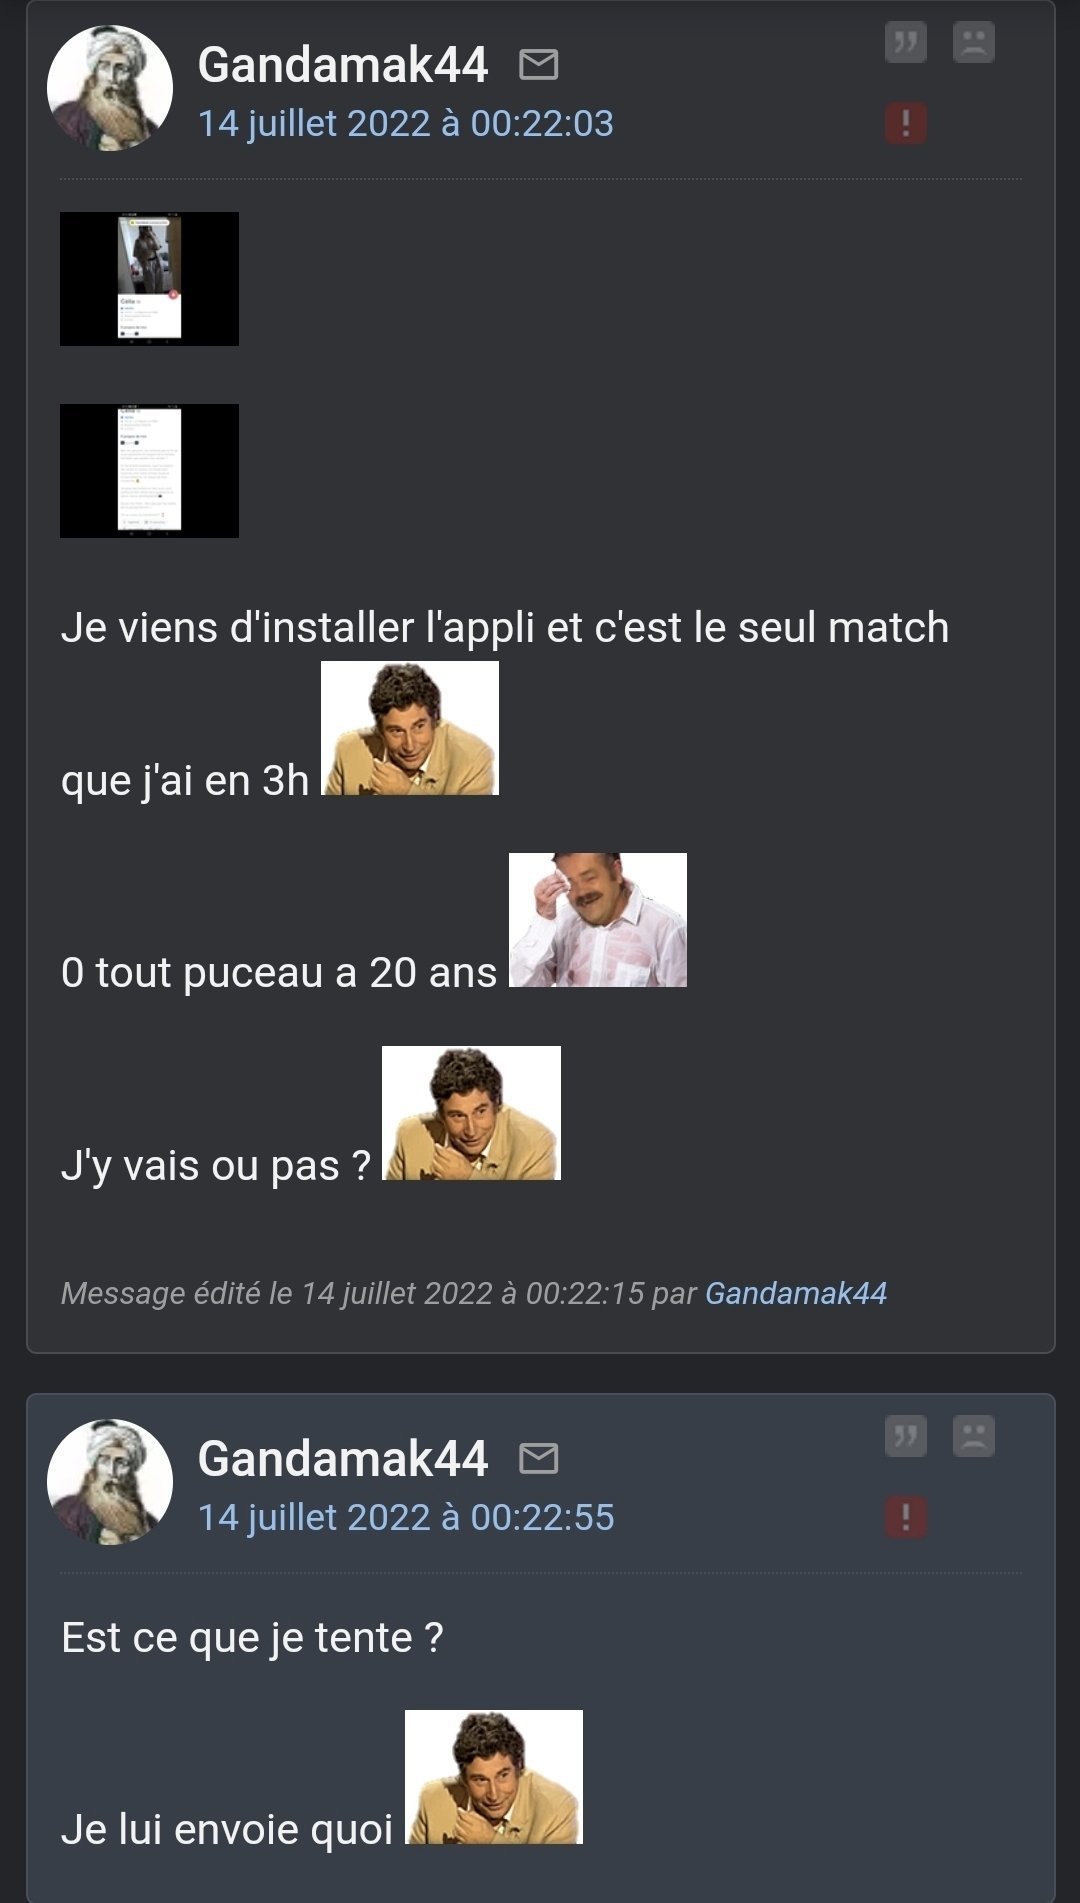This screenshot has width=1080, height=1903.
Task: Open Gandamak44 username on second post
Action: coord(343,1459)
